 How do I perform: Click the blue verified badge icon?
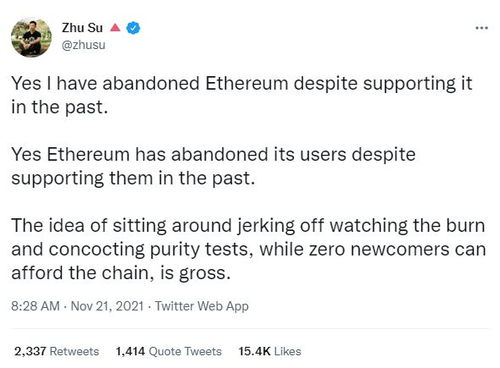(133, 28)
